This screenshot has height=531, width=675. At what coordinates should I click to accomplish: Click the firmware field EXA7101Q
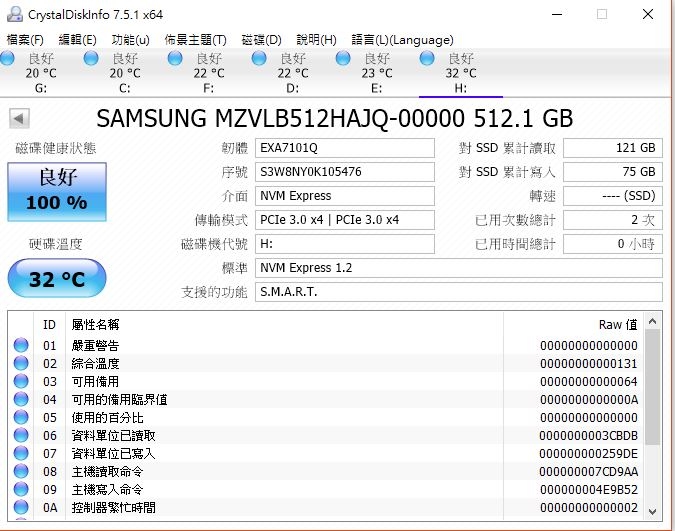[x=345, y=148]
